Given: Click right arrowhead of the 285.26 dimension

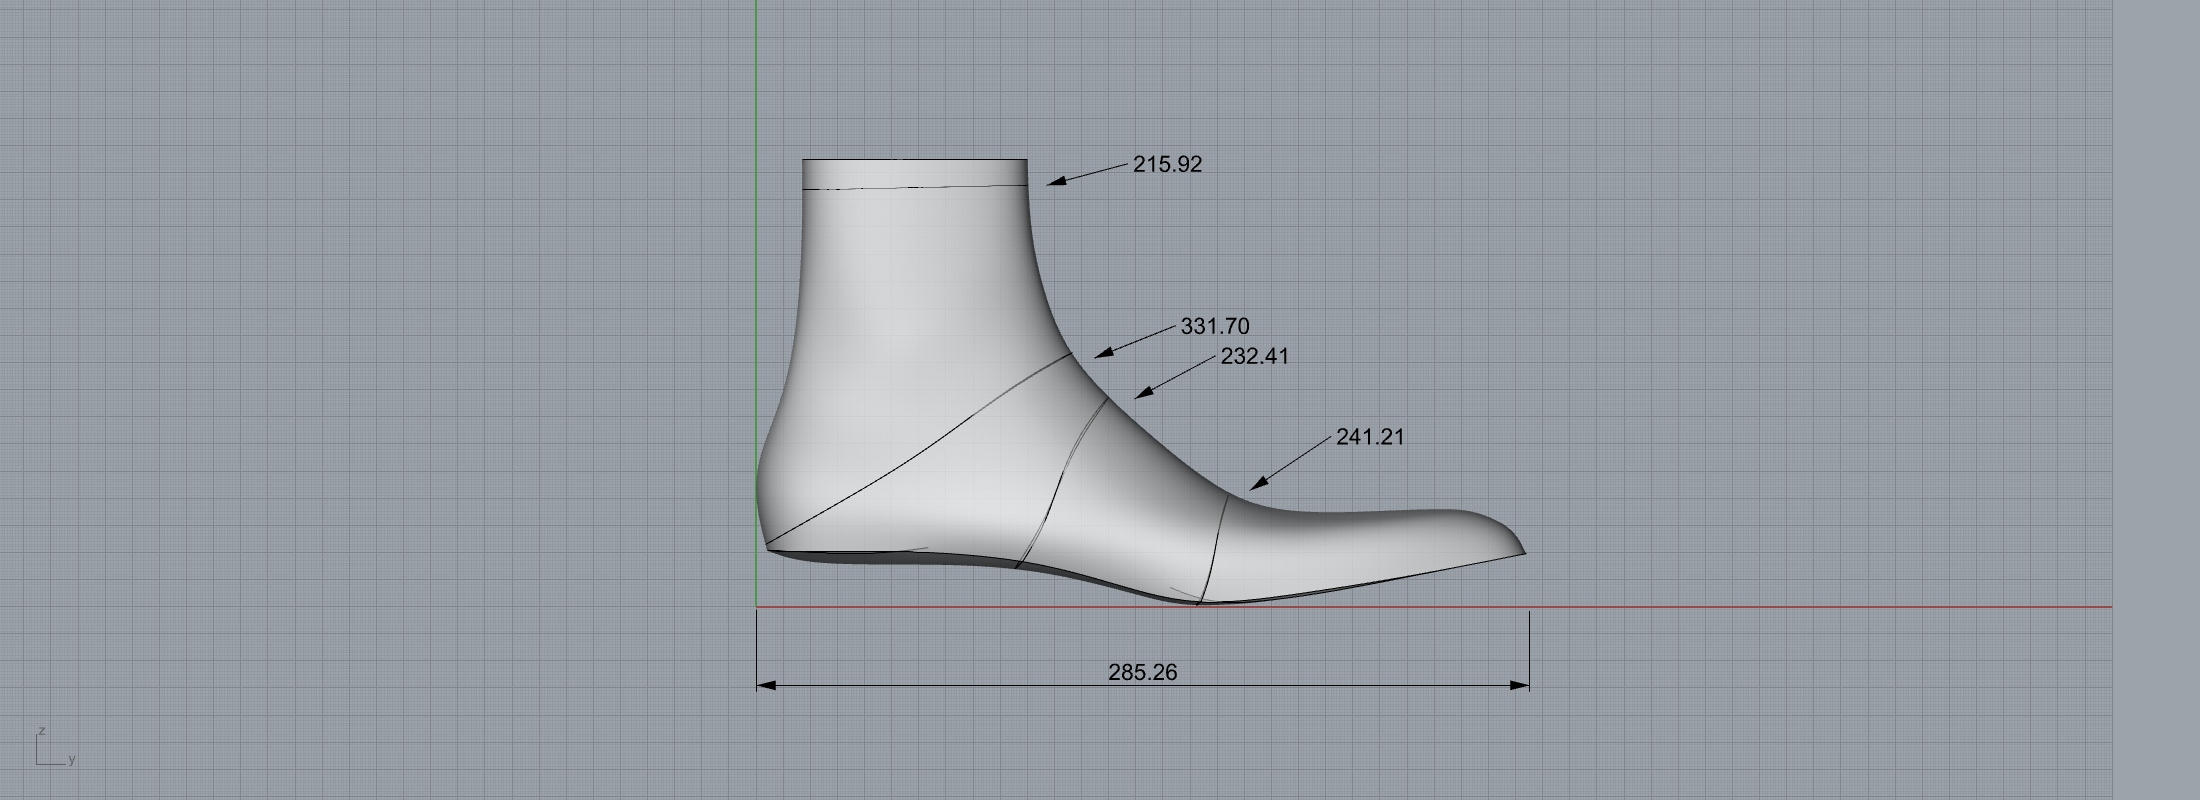Looking at the screenshot, I should tap(1519, 685).
